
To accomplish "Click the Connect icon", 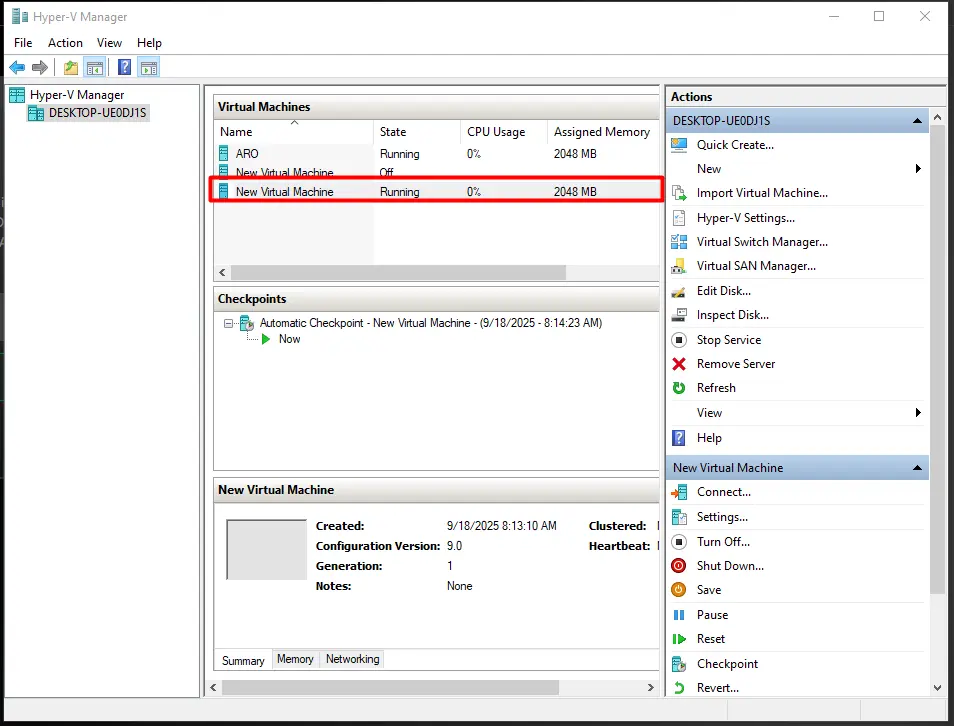I will click(x=679, y=492).
